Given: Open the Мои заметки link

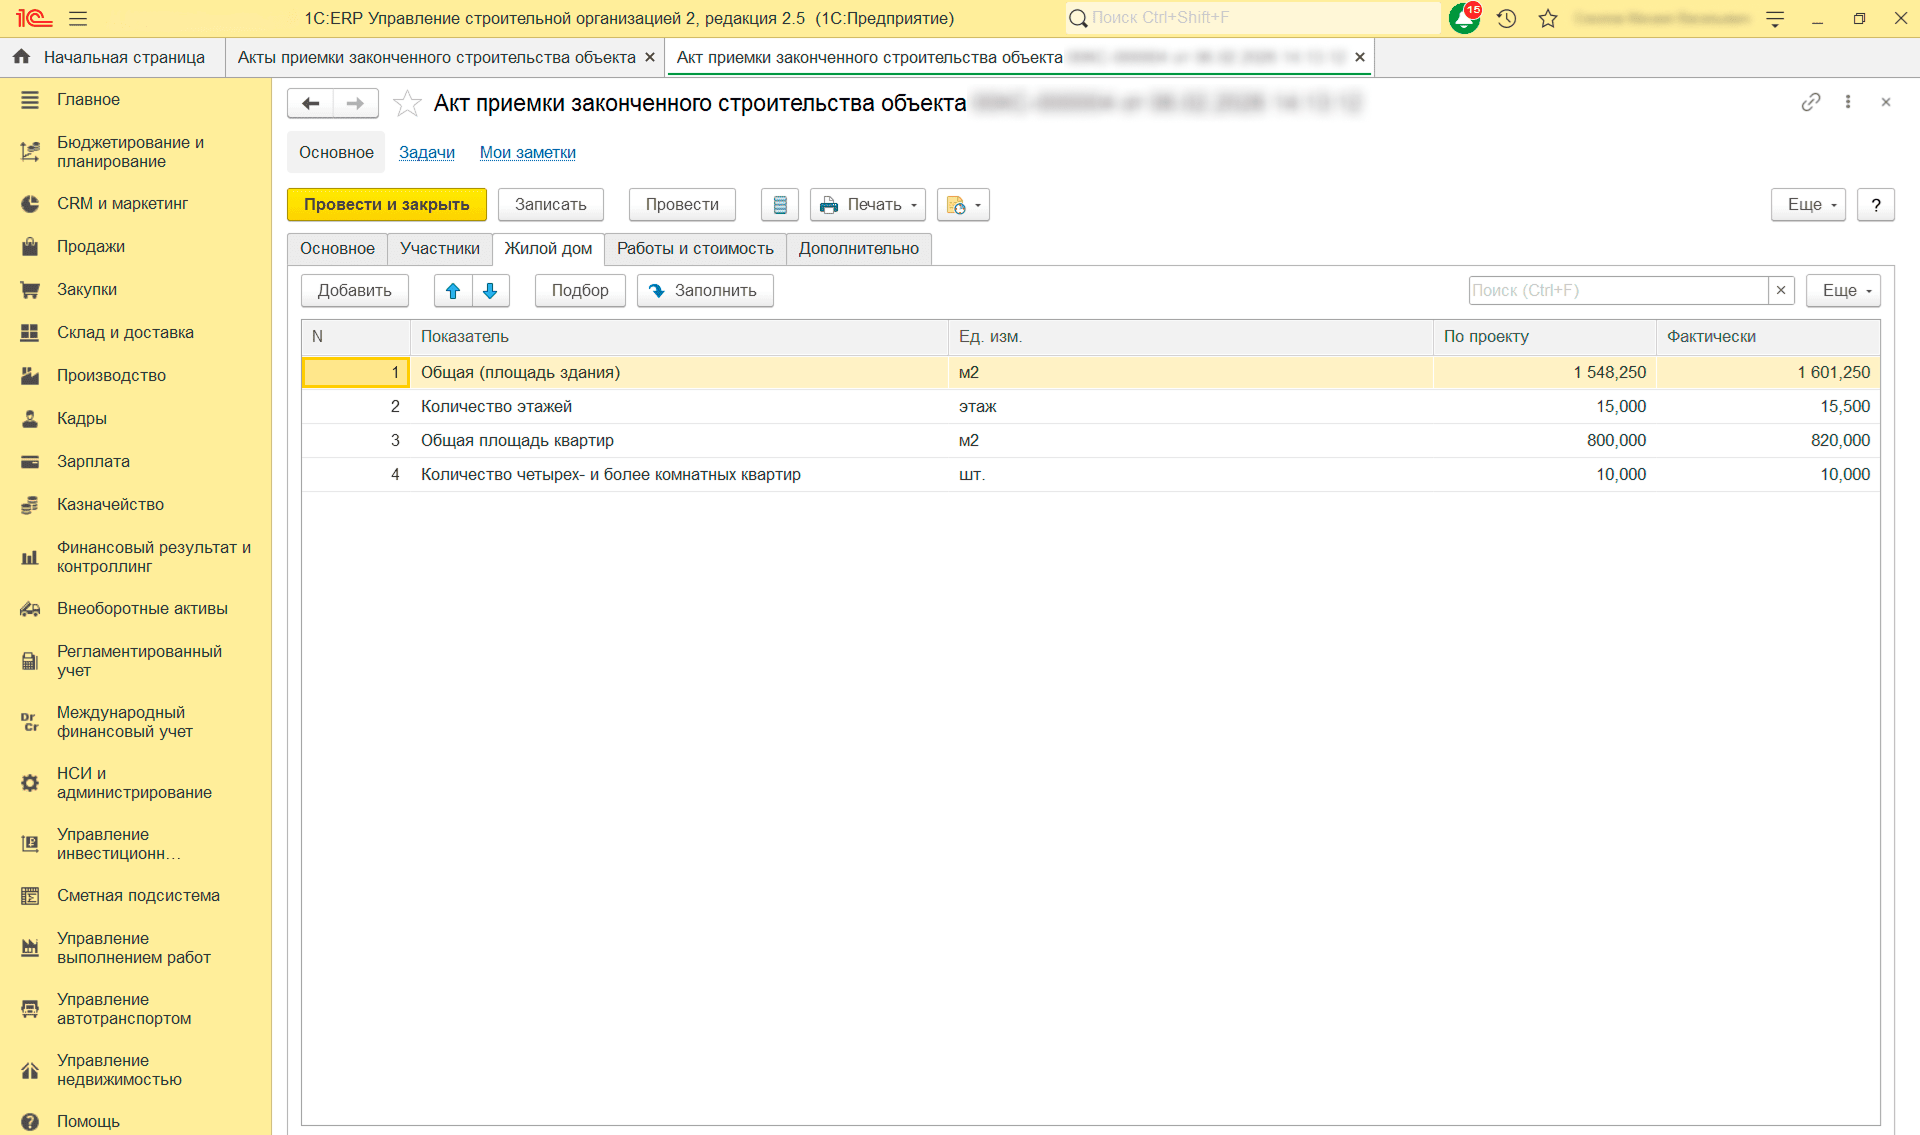Looking at the screenshot, I should tap(527, 153).
